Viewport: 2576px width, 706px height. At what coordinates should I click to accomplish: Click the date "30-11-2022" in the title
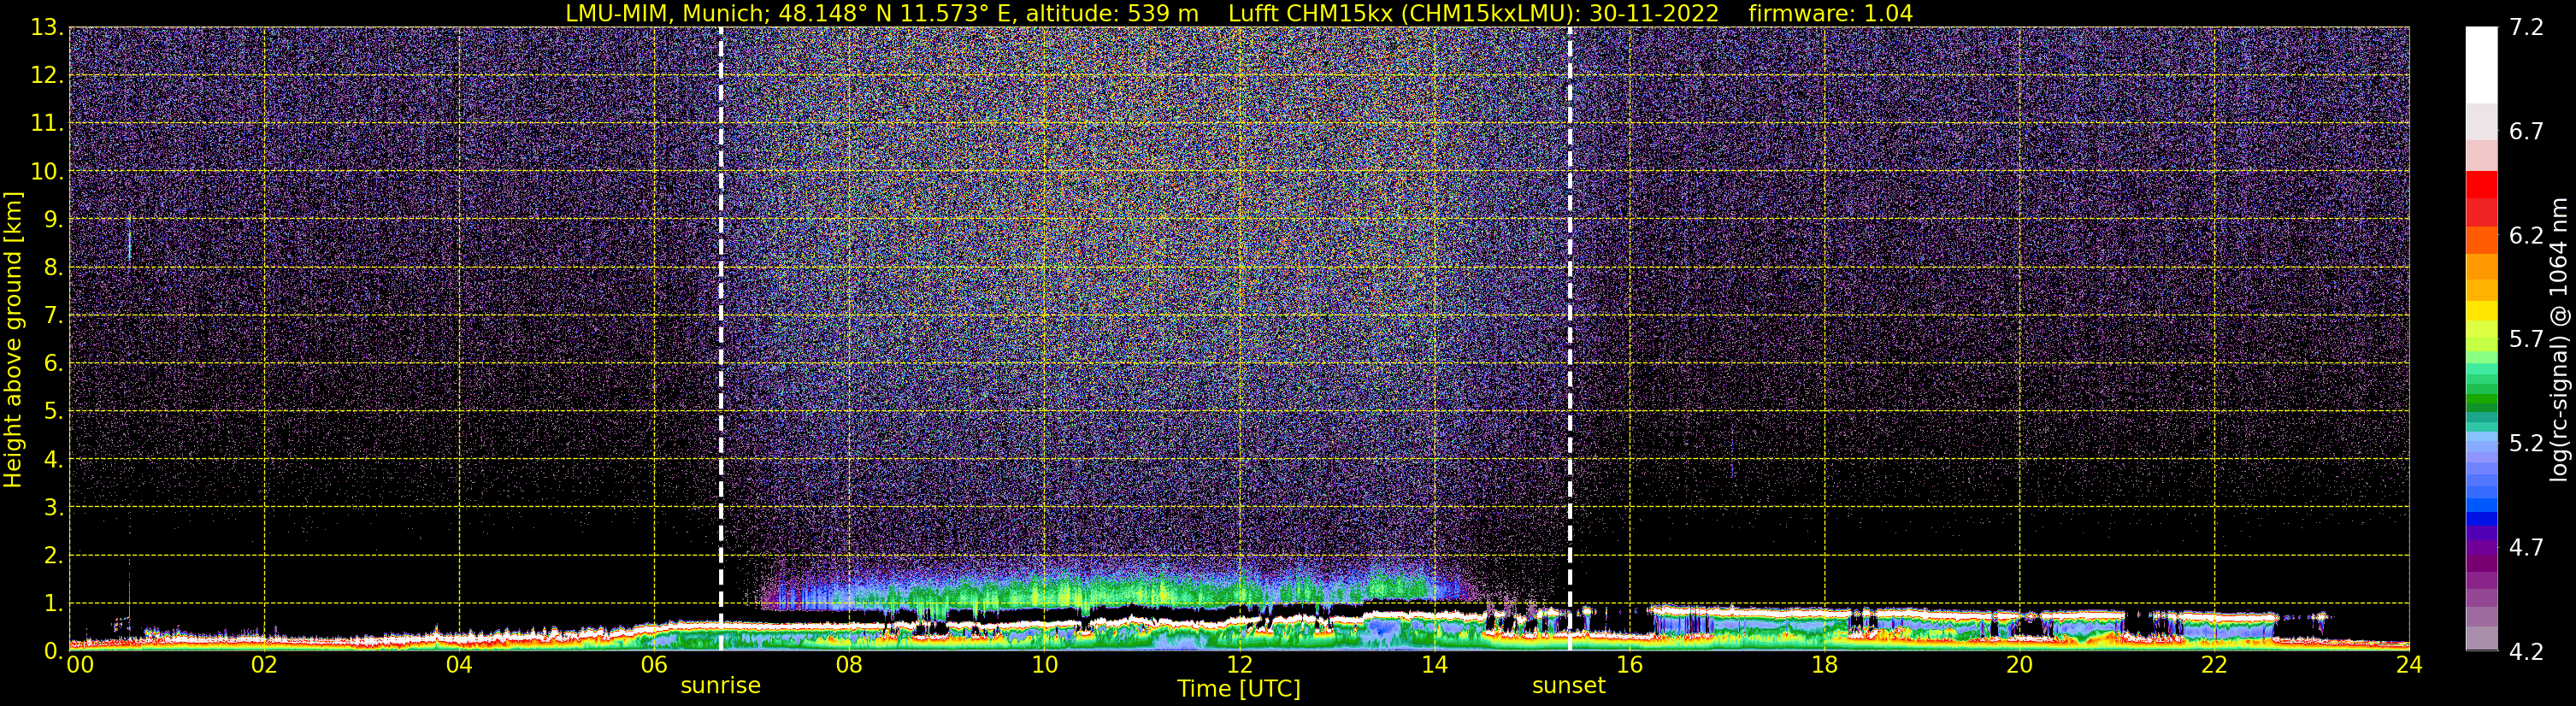coord(1654,14)
